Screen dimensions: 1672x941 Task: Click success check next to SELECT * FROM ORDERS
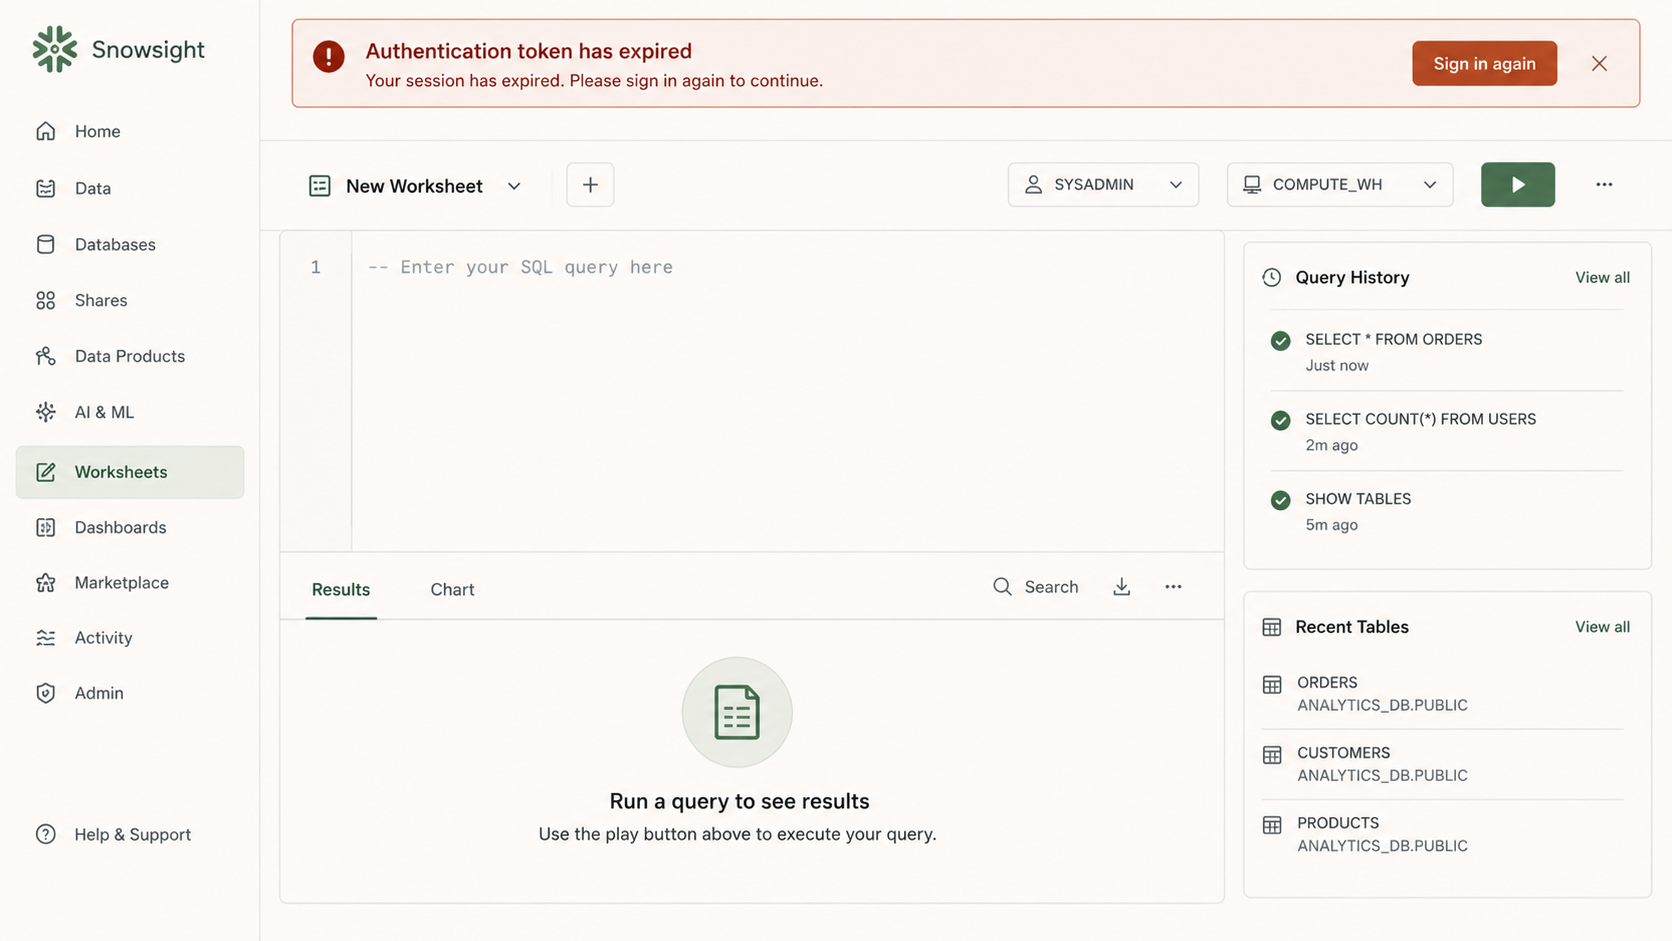(x=1280, y=341)
